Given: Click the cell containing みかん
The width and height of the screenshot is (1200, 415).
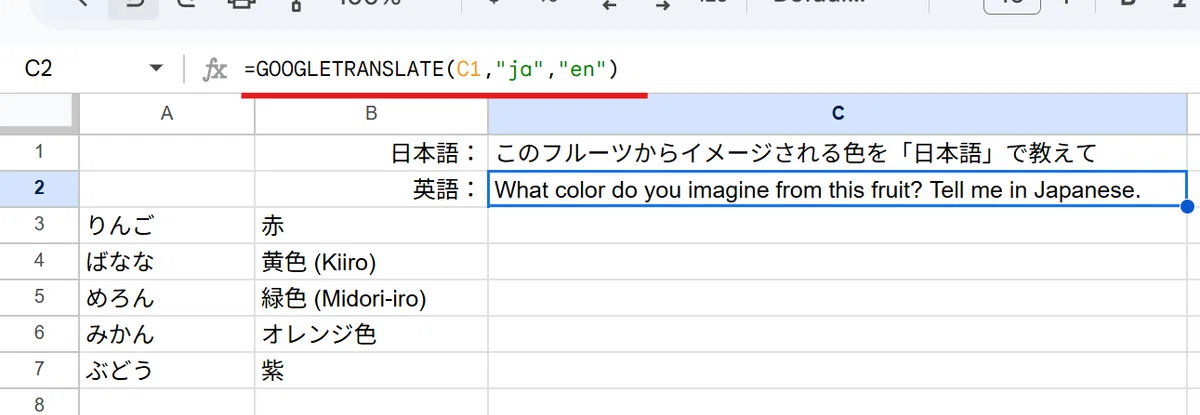Looking at the screenshot, I should 167,333.
